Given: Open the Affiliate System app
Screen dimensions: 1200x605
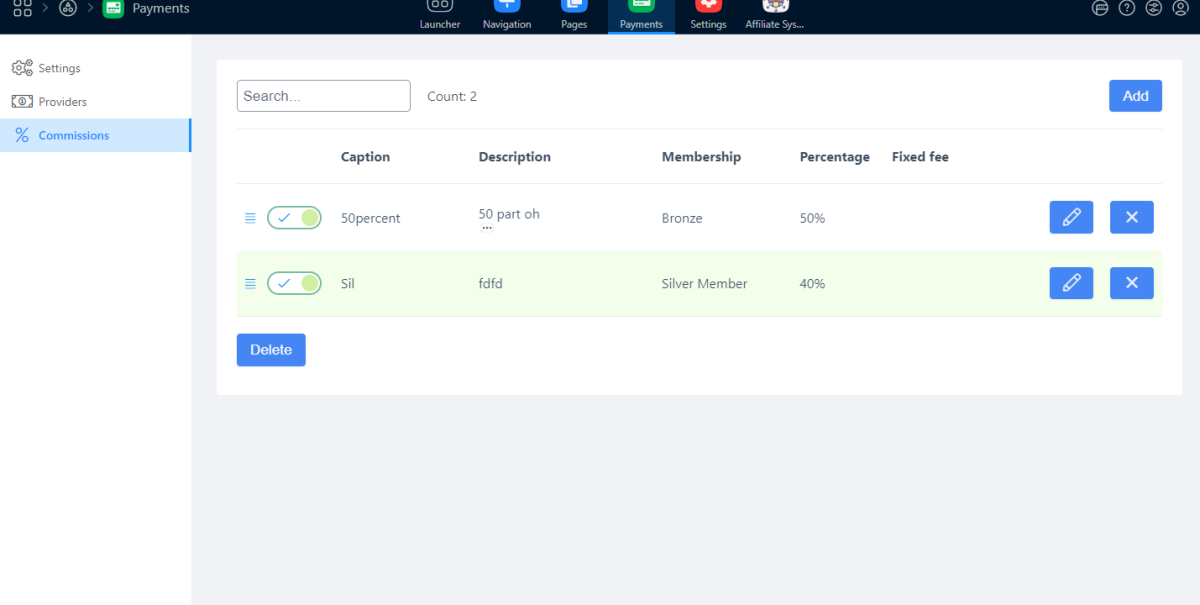Looking at the screenshot, I should coord(775,14).
